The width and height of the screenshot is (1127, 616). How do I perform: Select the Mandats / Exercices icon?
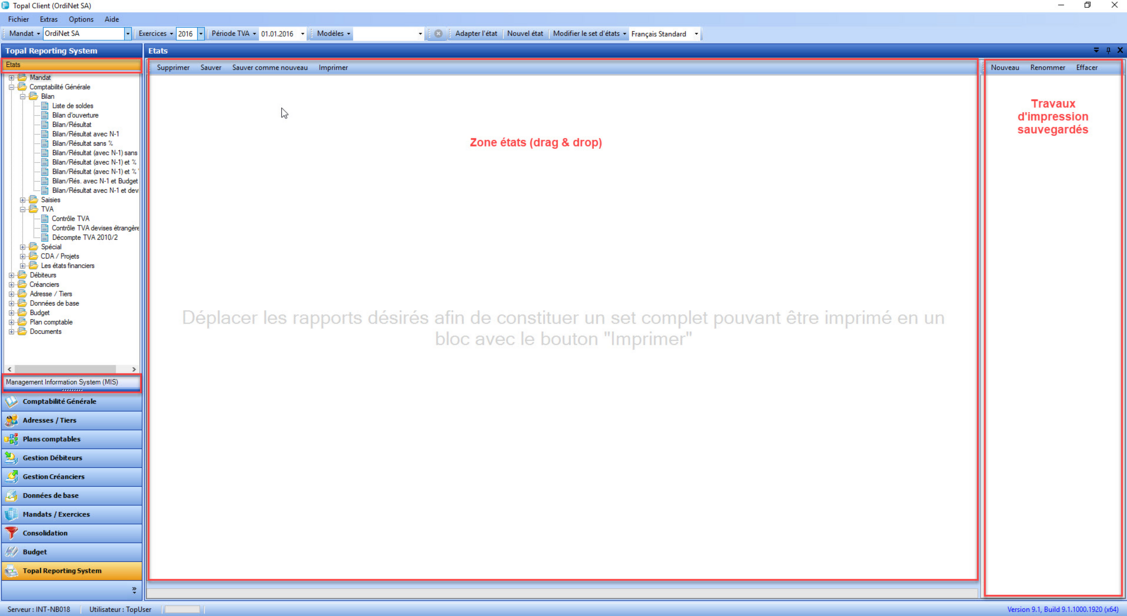pyautogui.click(x=12, y=514)
